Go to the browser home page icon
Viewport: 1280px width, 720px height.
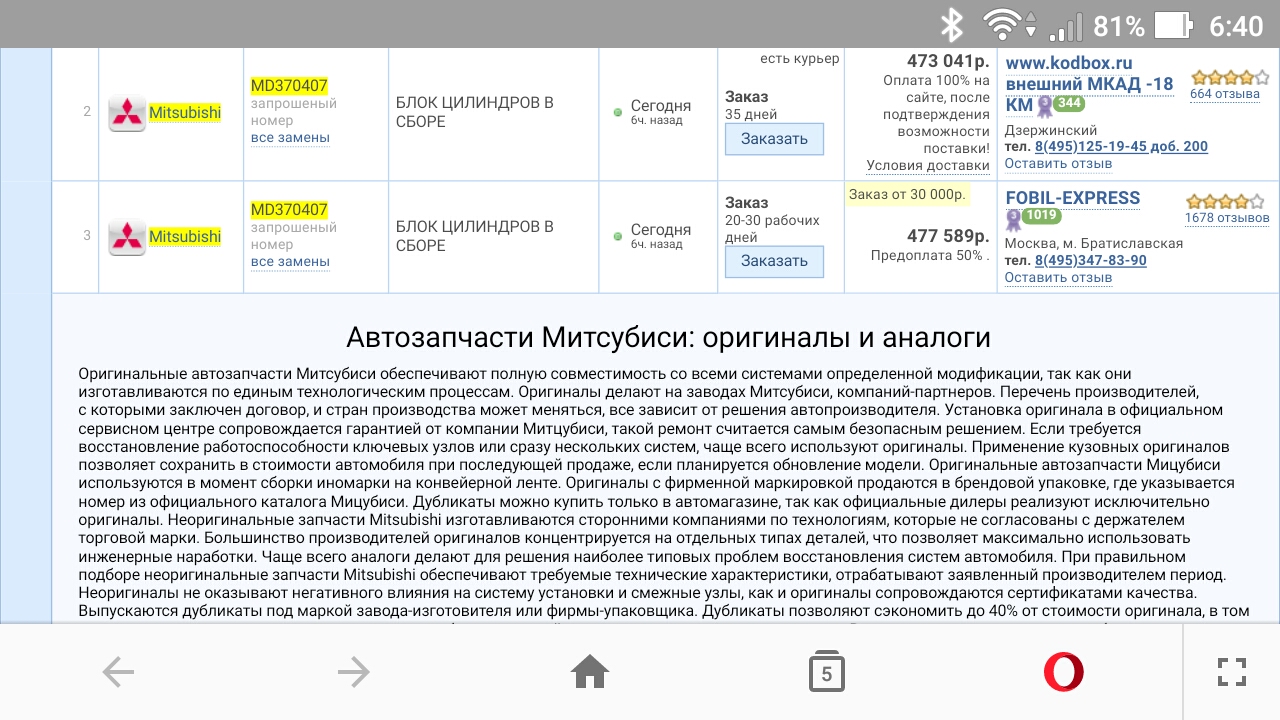590,673
